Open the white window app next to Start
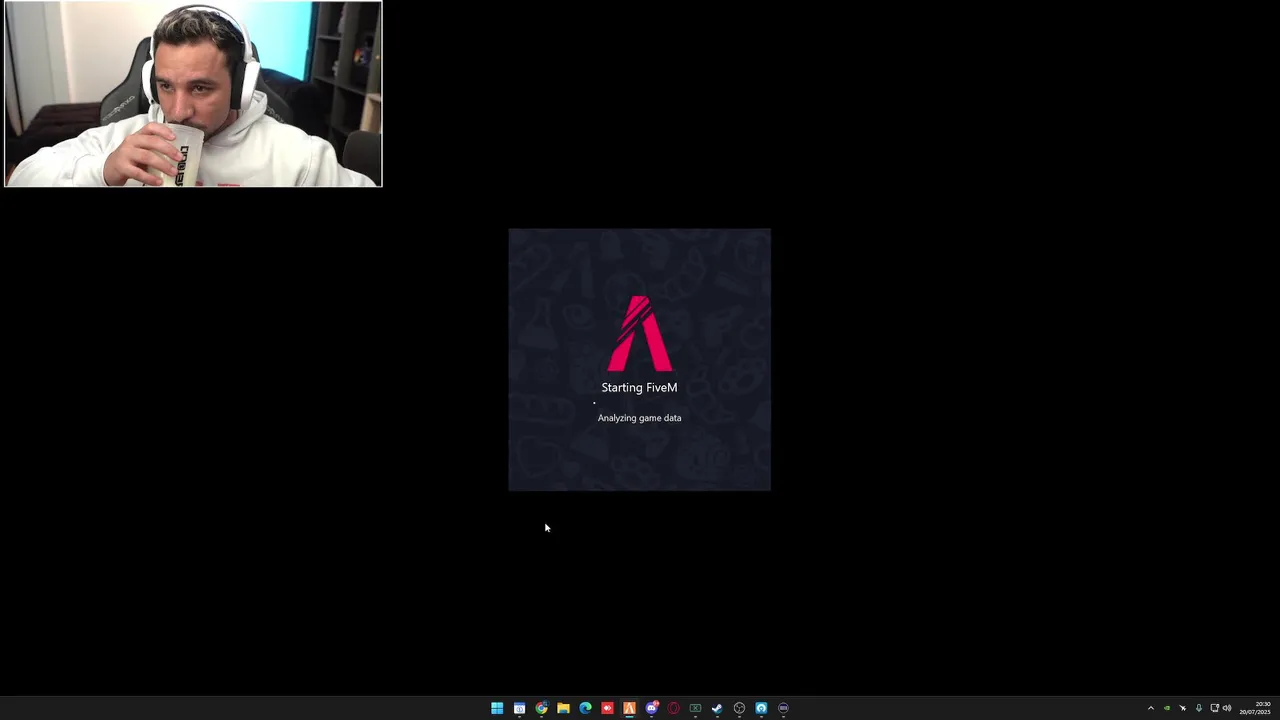1280x720 pixels. (x=519, y=708)
